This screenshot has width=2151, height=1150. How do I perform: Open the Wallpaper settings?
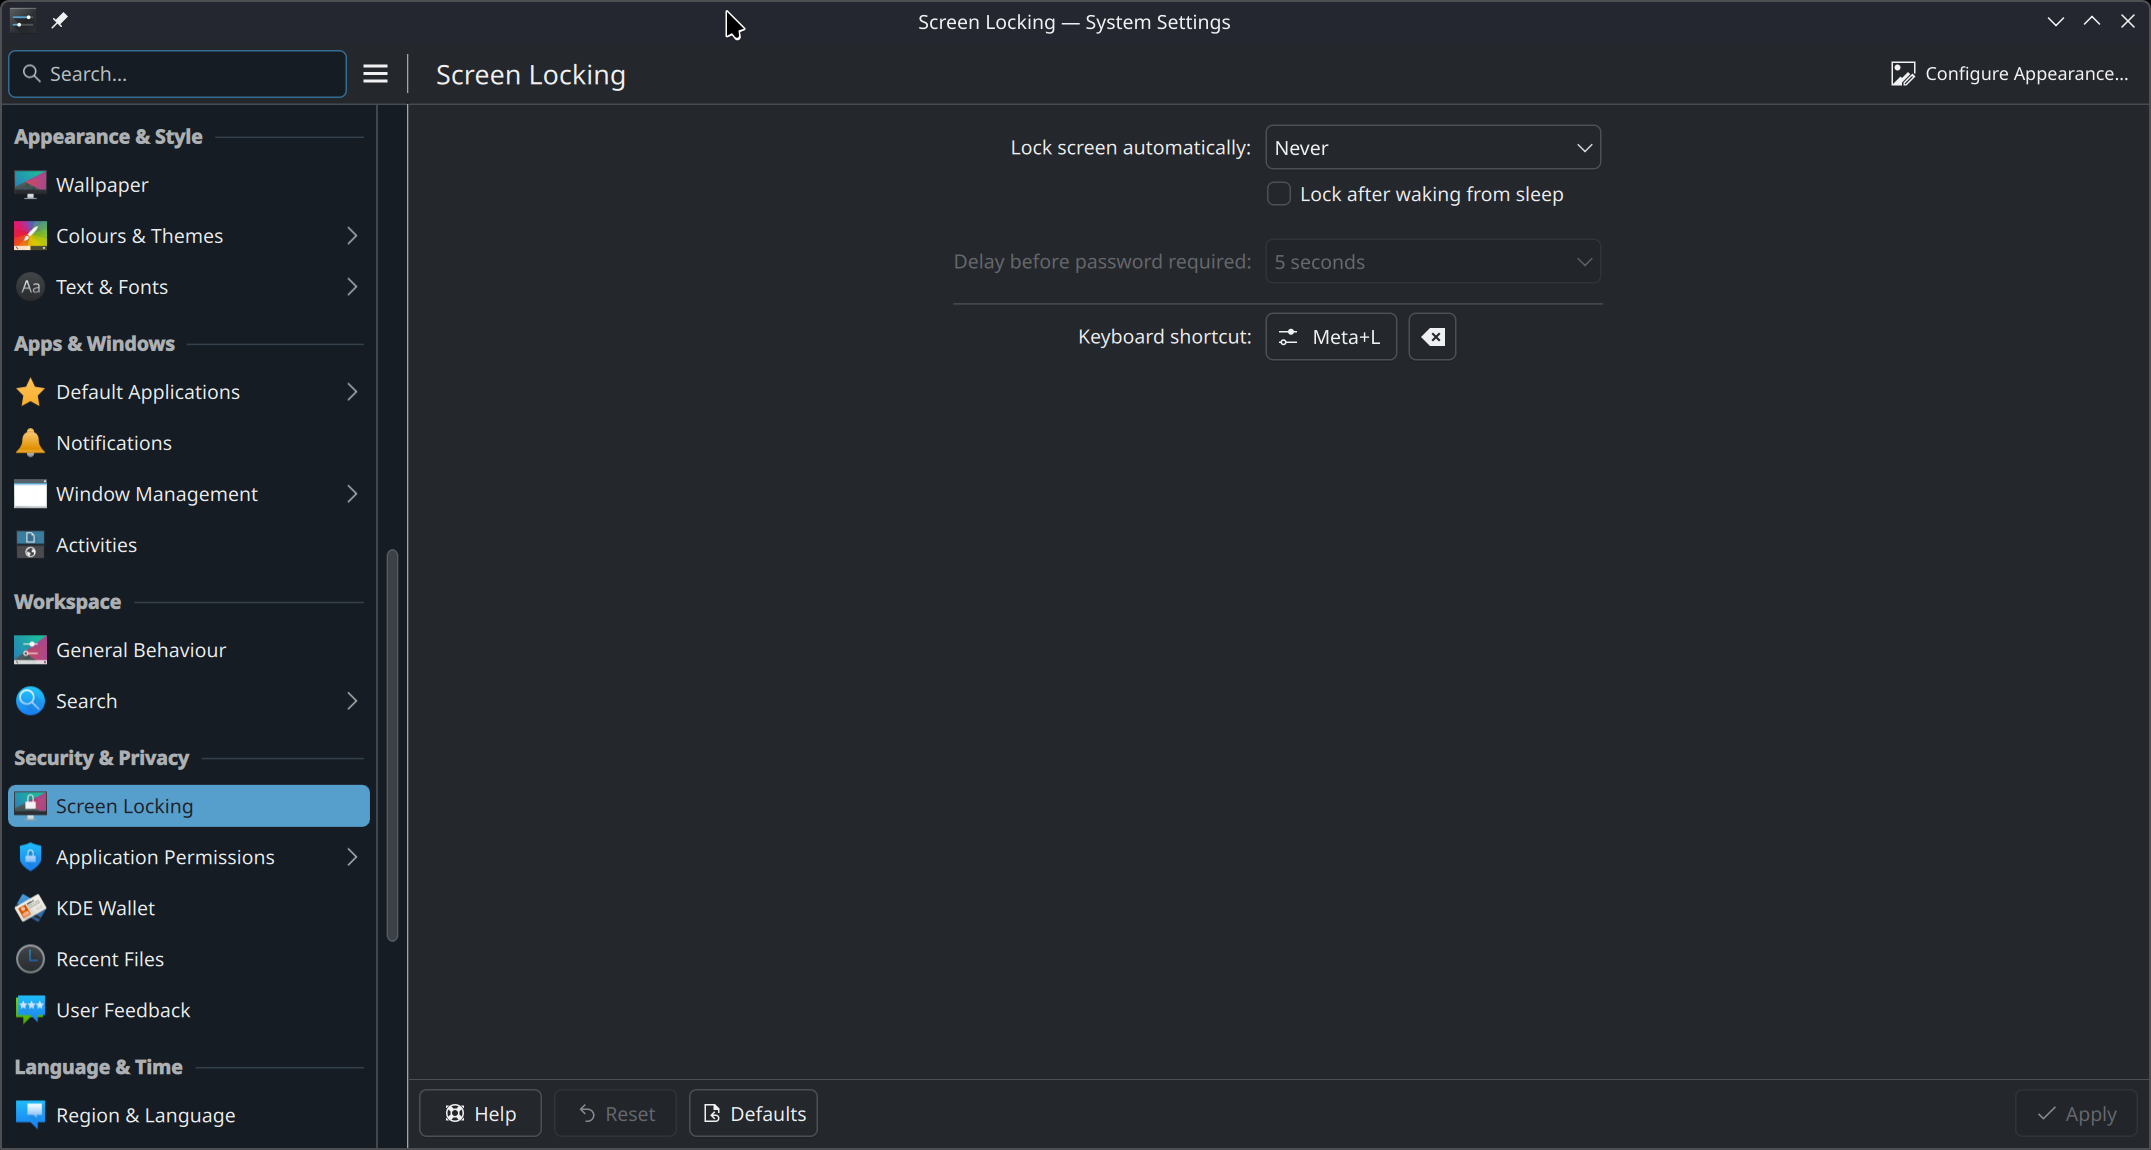(x=102, y=185)
